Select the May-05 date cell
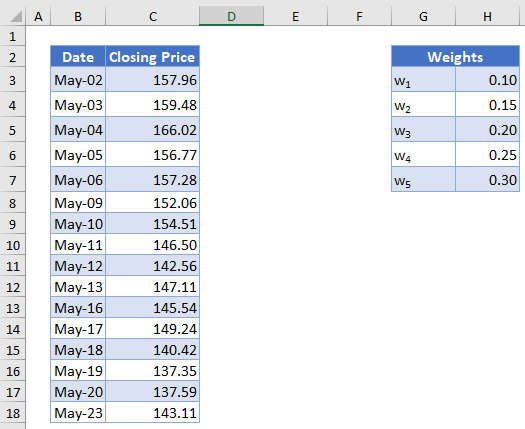This screenshot has width=525, height=429. [x=78, y=154]
